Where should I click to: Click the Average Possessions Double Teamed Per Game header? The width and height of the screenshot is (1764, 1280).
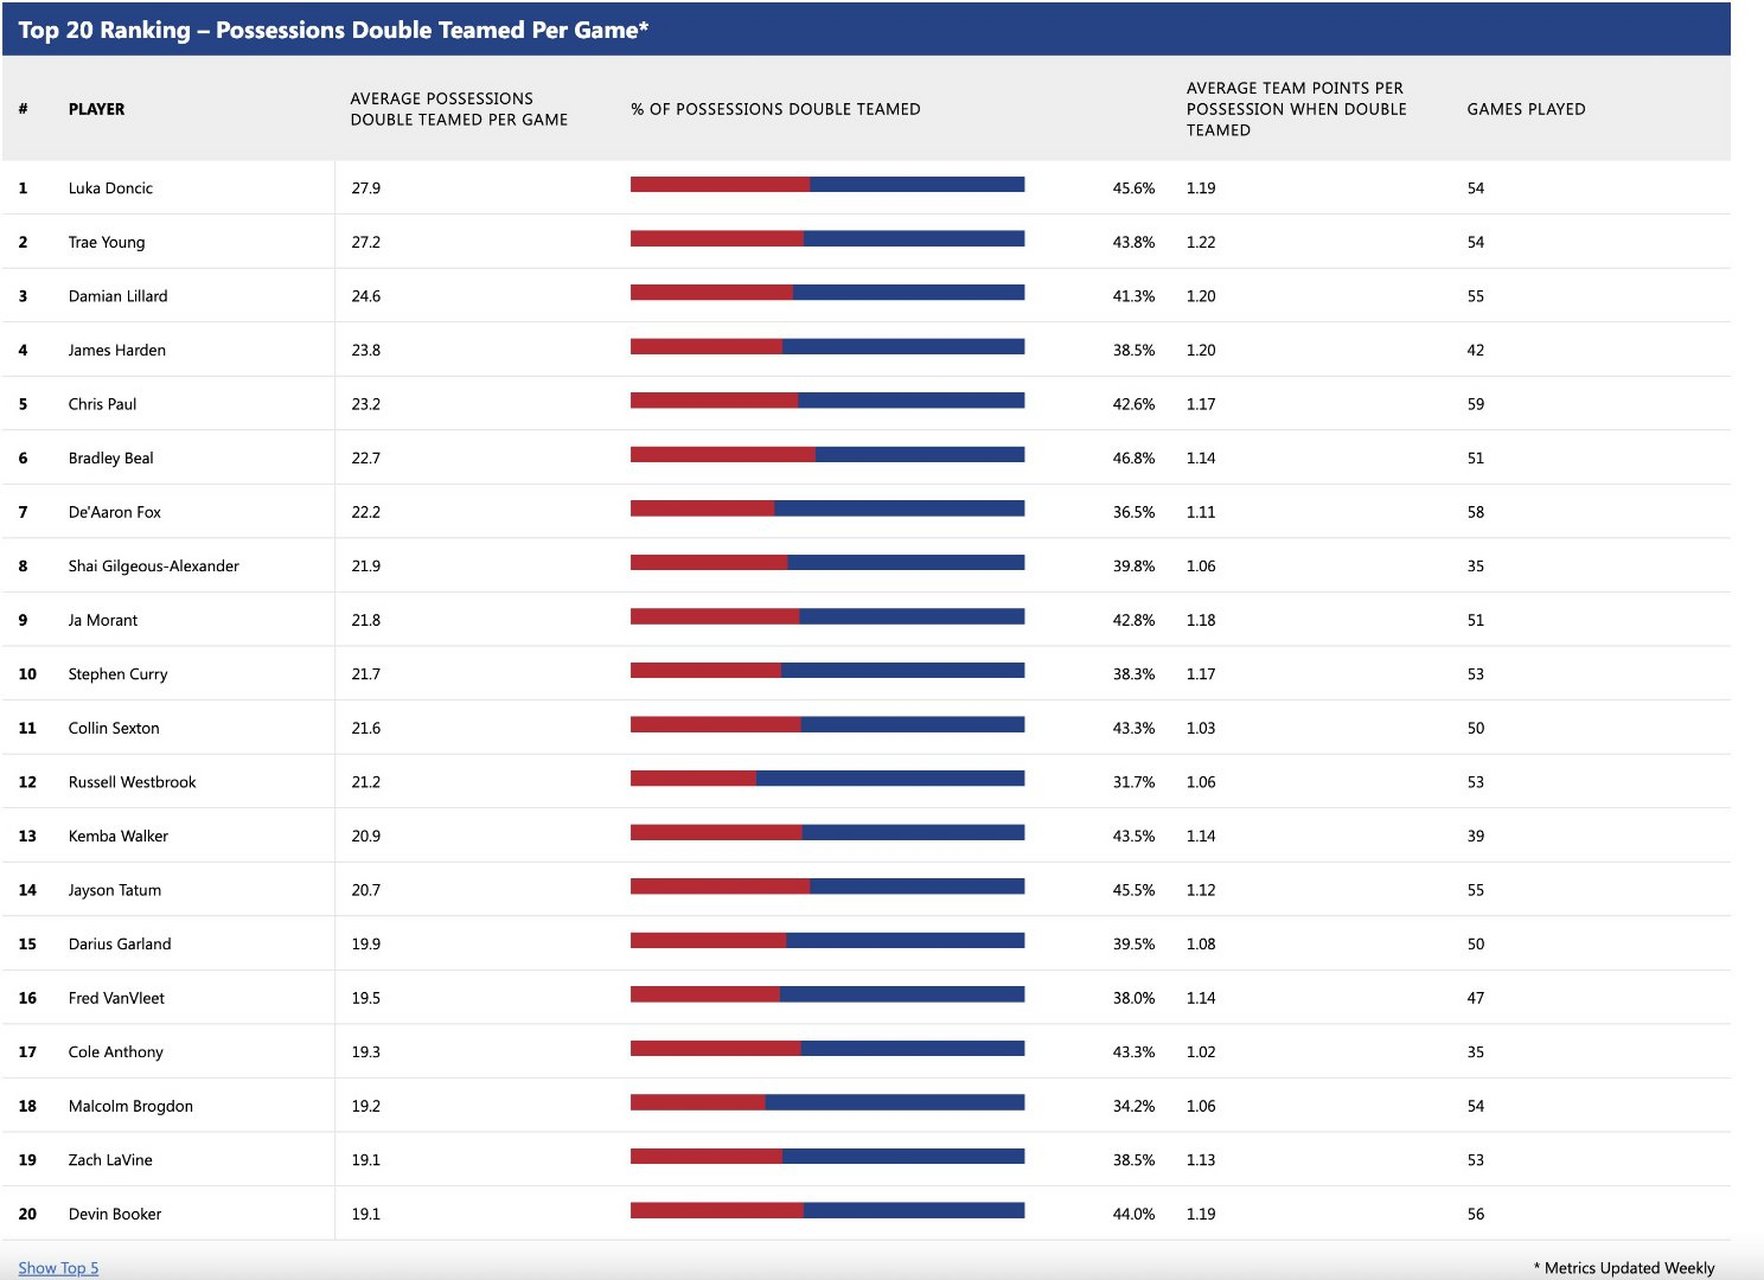click(459, 109)
